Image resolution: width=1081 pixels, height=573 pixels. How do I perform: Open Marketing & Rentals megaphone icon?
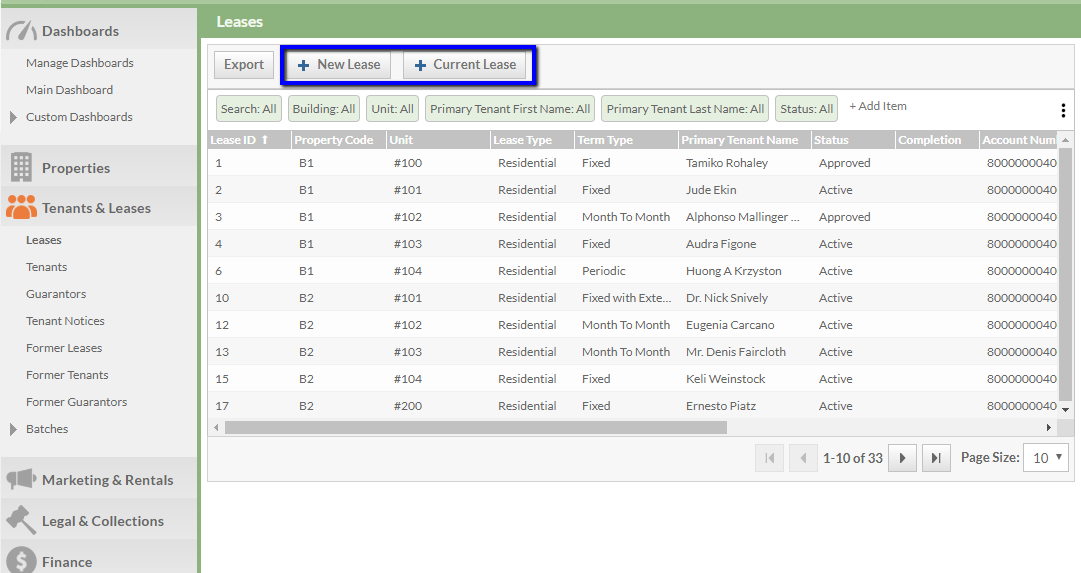(x=21, y=480)
